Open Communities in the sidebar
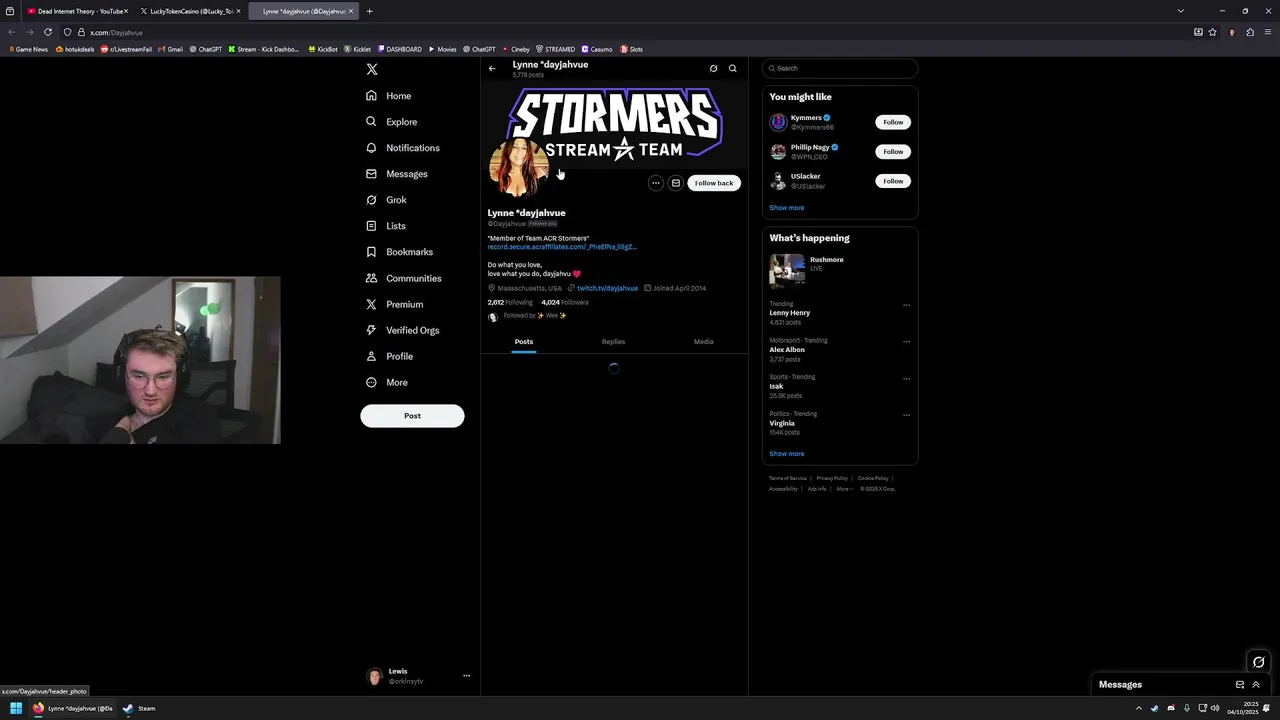1280x720 pixels. click(403, 278)
